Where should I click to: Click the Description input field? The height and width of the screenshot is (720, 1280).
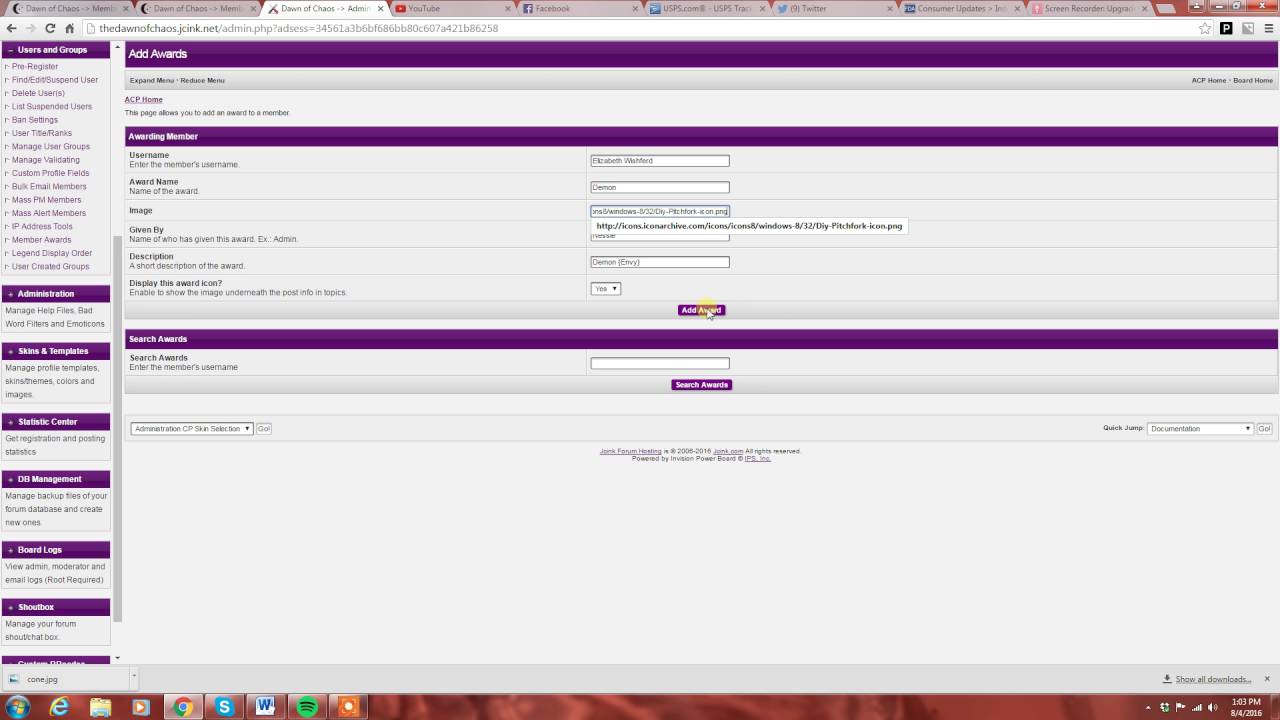[x=660, y=262]
